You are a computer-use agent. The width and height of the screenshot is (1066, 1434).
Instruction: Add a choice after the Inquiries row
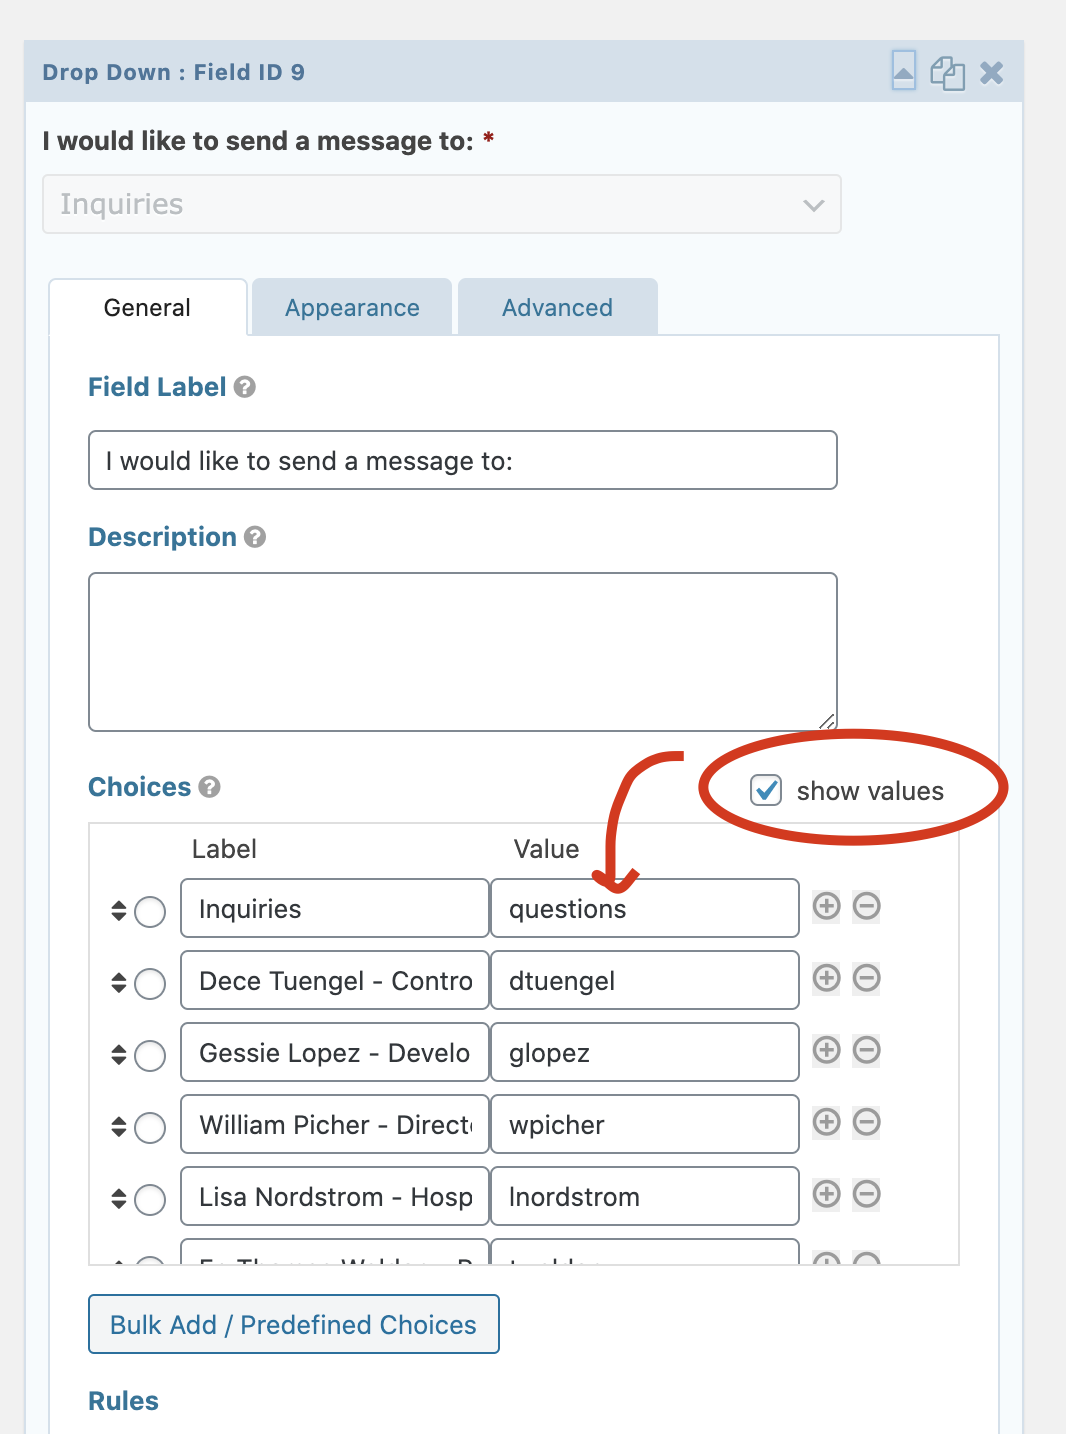point(826,907)
